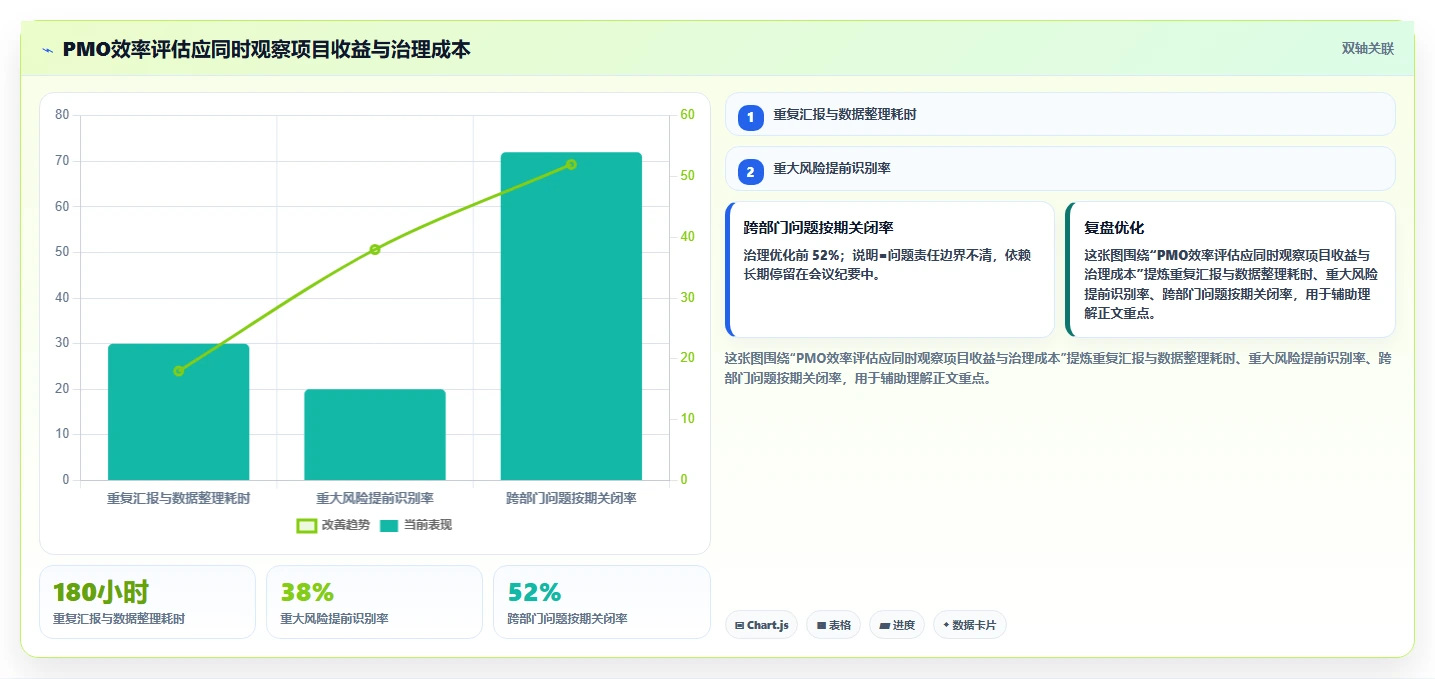The image size is (1435, 679).
Task: Click the left axis value 80
Action: tap(62, 115)
